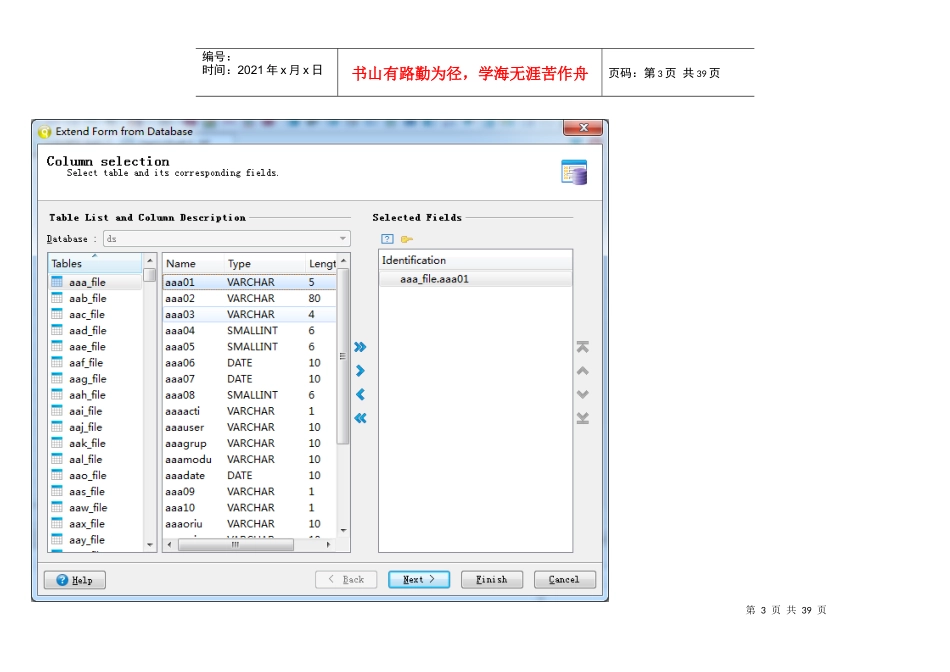Click the aah_file table icon
950x672 pixels.
pyautogui.click(x=57, y=394)
